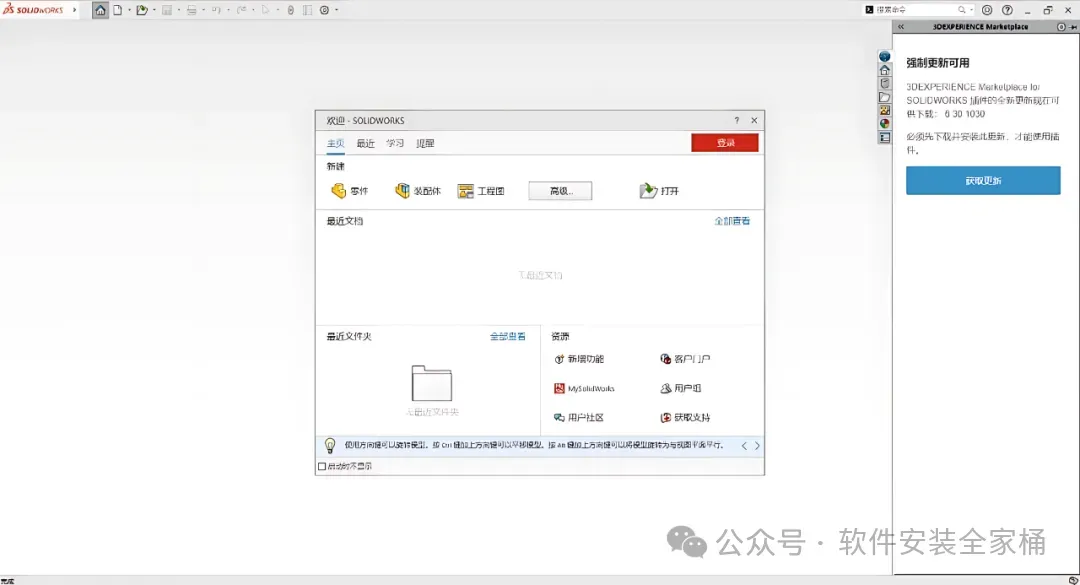Open the search command dropdown arrow

point(971,10)
